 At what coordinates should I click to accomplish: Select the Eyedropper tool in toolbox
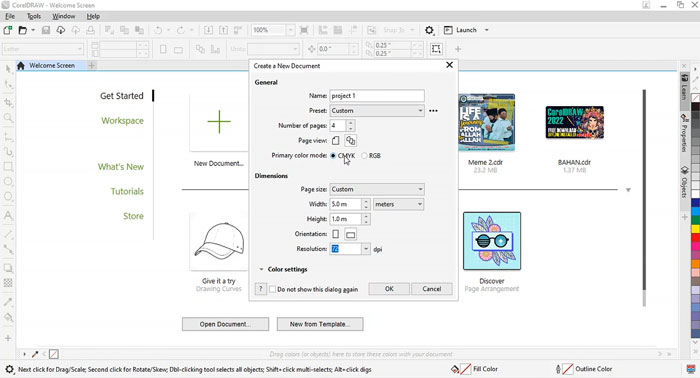coord(8,302)
